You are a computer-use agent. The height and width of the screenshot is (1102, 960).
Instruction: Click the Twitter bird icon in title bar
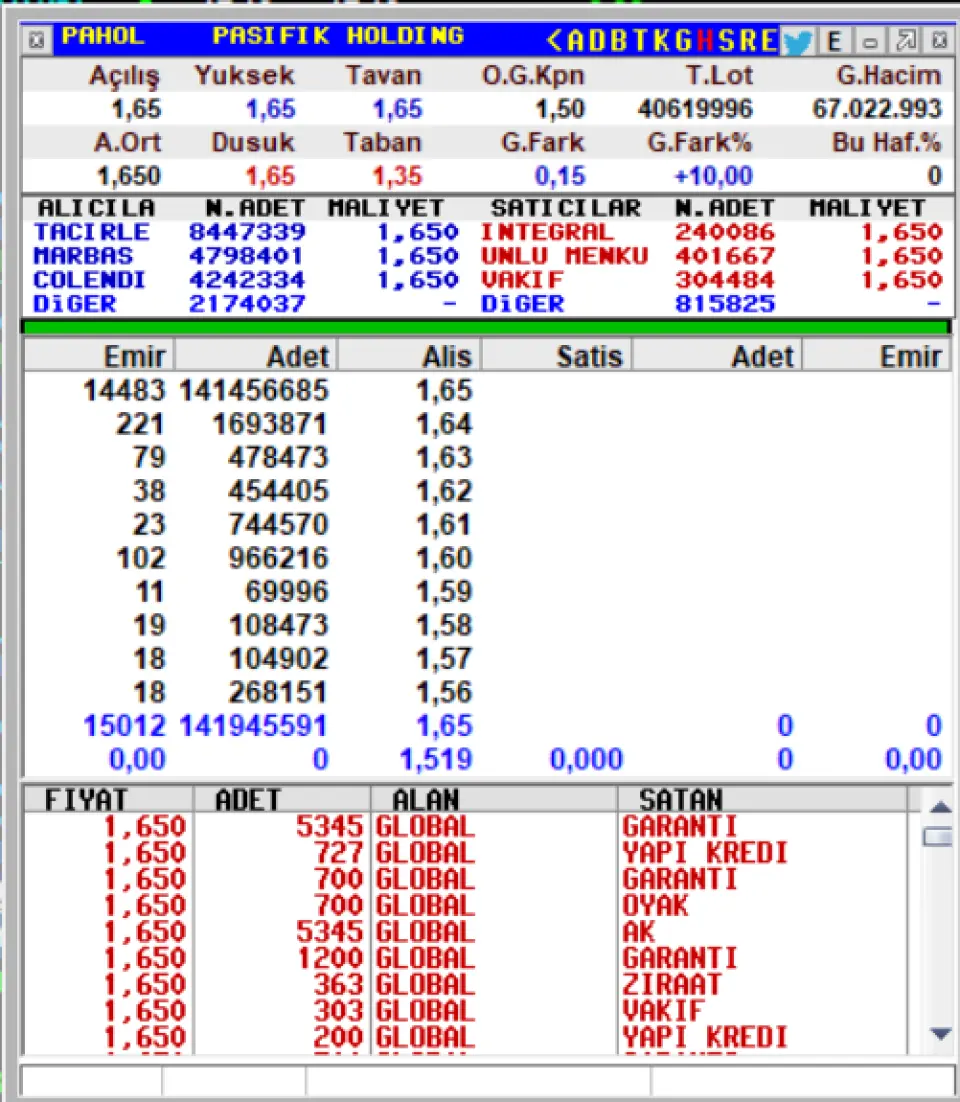click(x=798, y=41)
